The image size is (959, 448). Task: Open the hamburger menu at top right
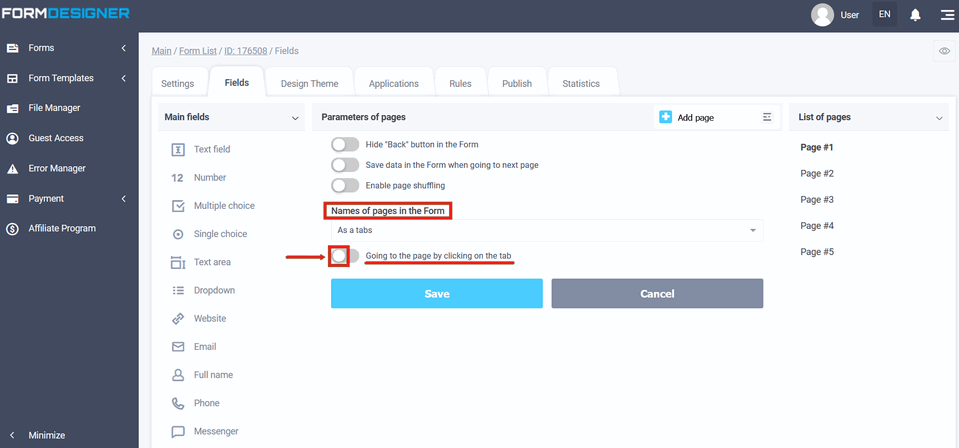coord(946,15)
